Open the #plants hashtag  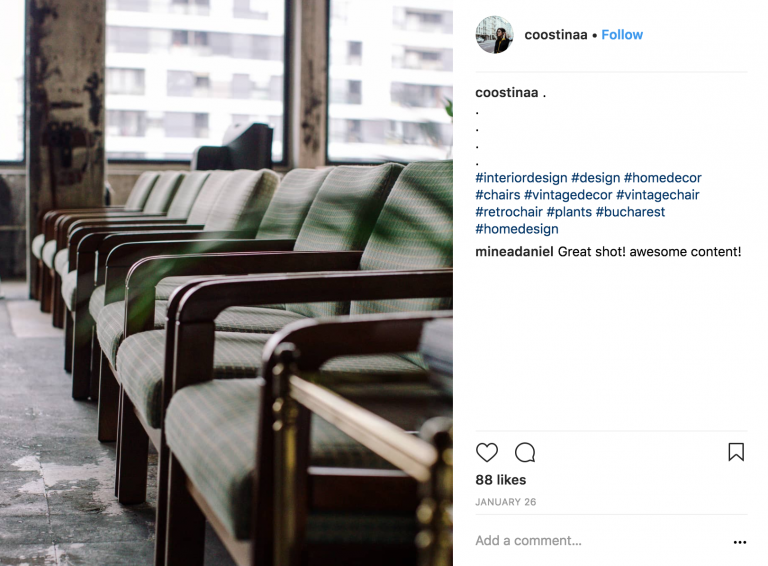coord(569,212)
